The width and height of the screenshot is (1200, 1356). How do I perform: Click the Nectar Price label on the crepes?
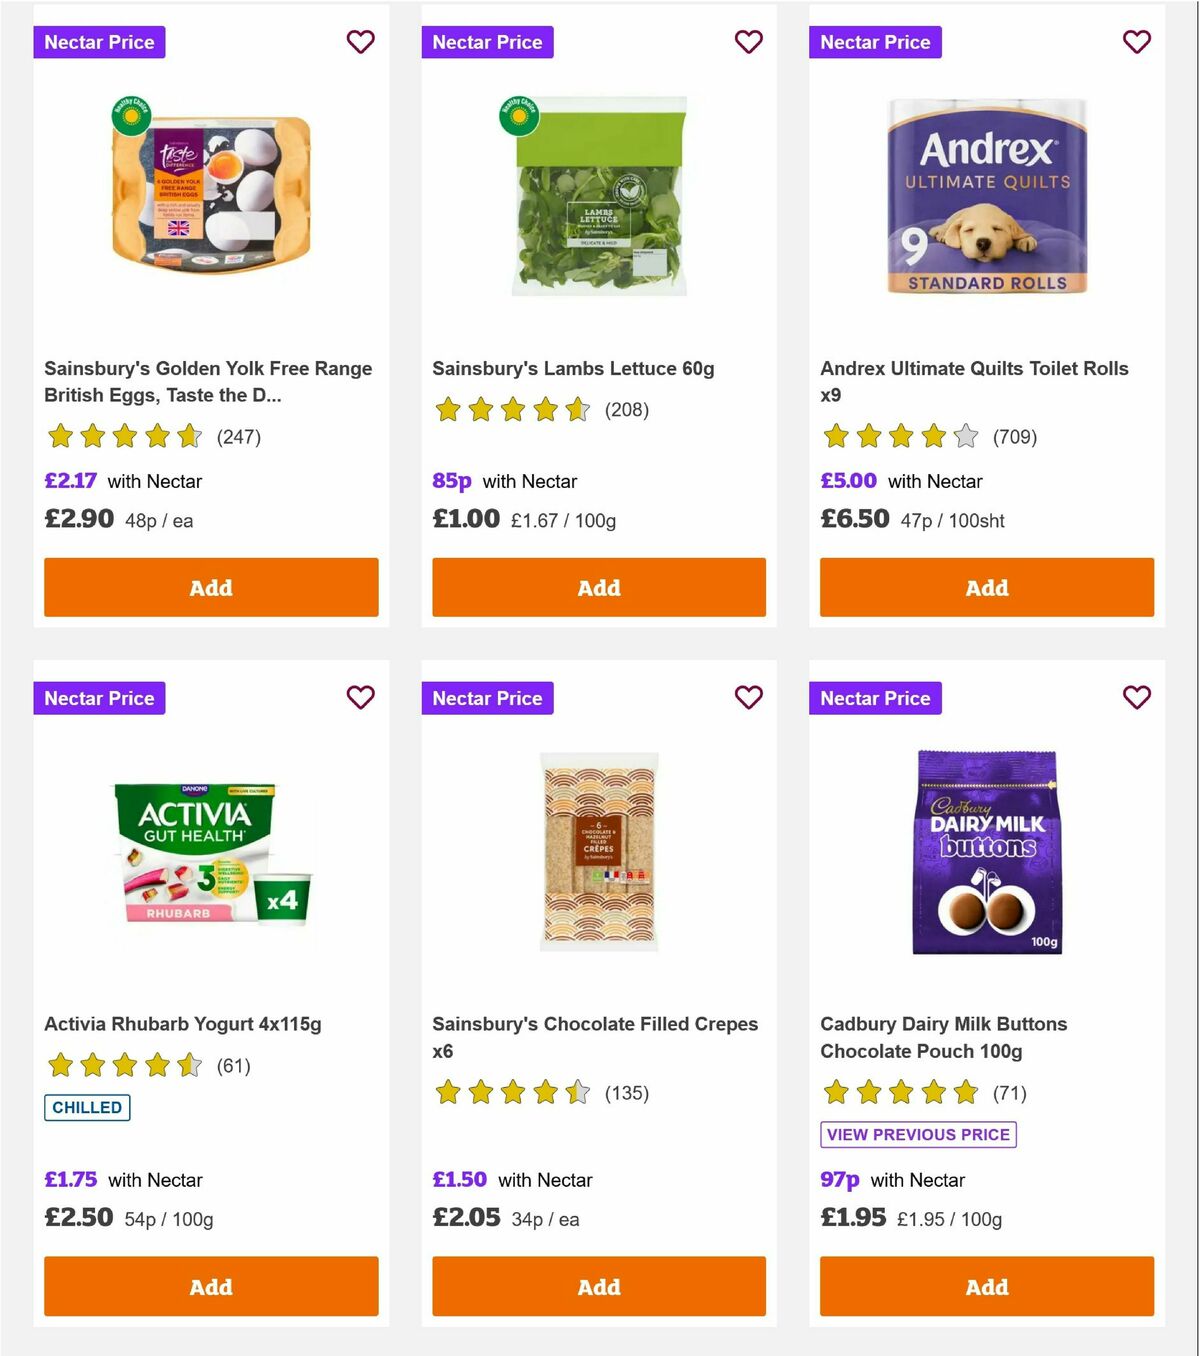[487, 697]
